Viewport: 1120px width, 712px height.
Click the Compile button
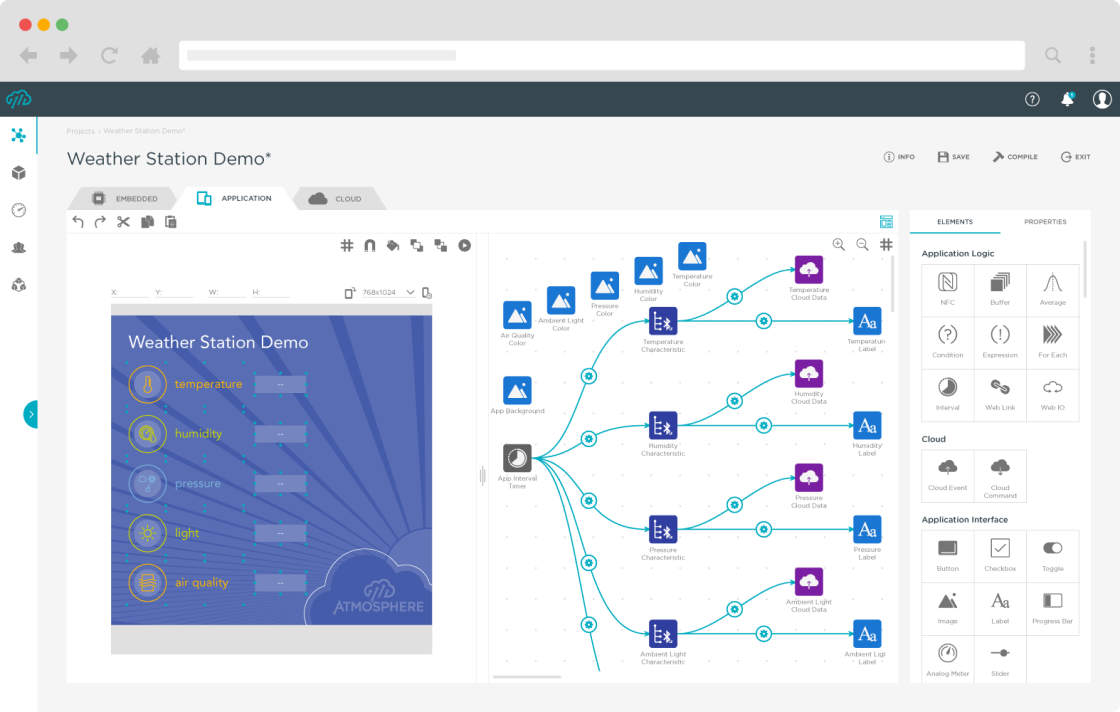point(1015,157)
